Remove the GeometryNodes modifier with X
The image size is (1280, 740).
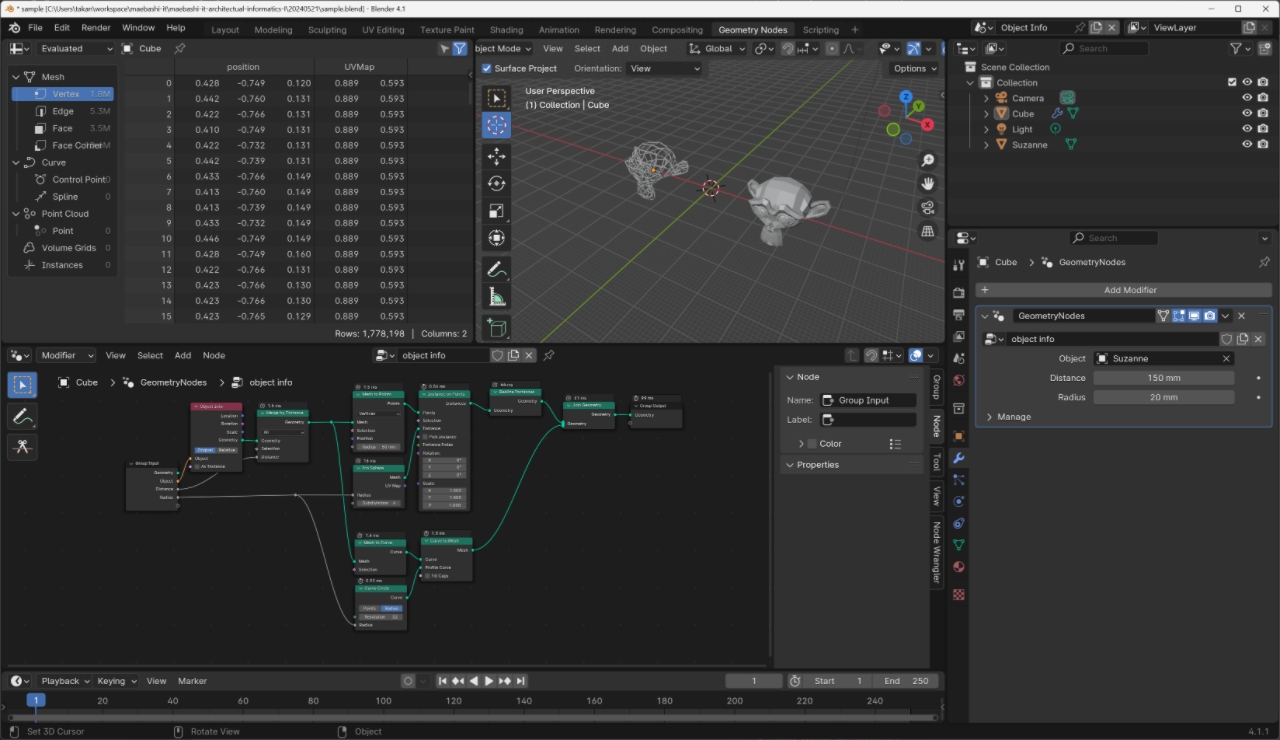1241,316
